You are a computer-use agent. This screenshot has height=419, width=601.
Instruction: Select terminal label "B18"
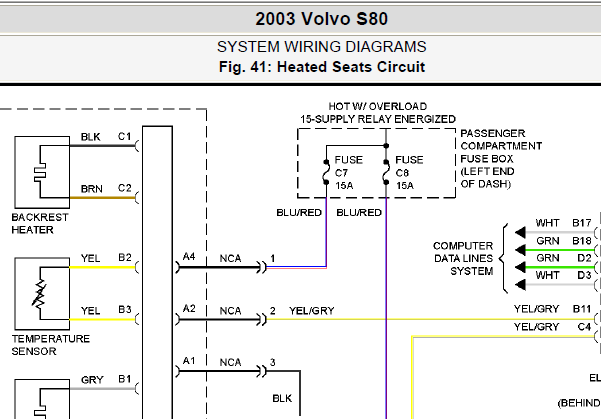tap(582, 241)
